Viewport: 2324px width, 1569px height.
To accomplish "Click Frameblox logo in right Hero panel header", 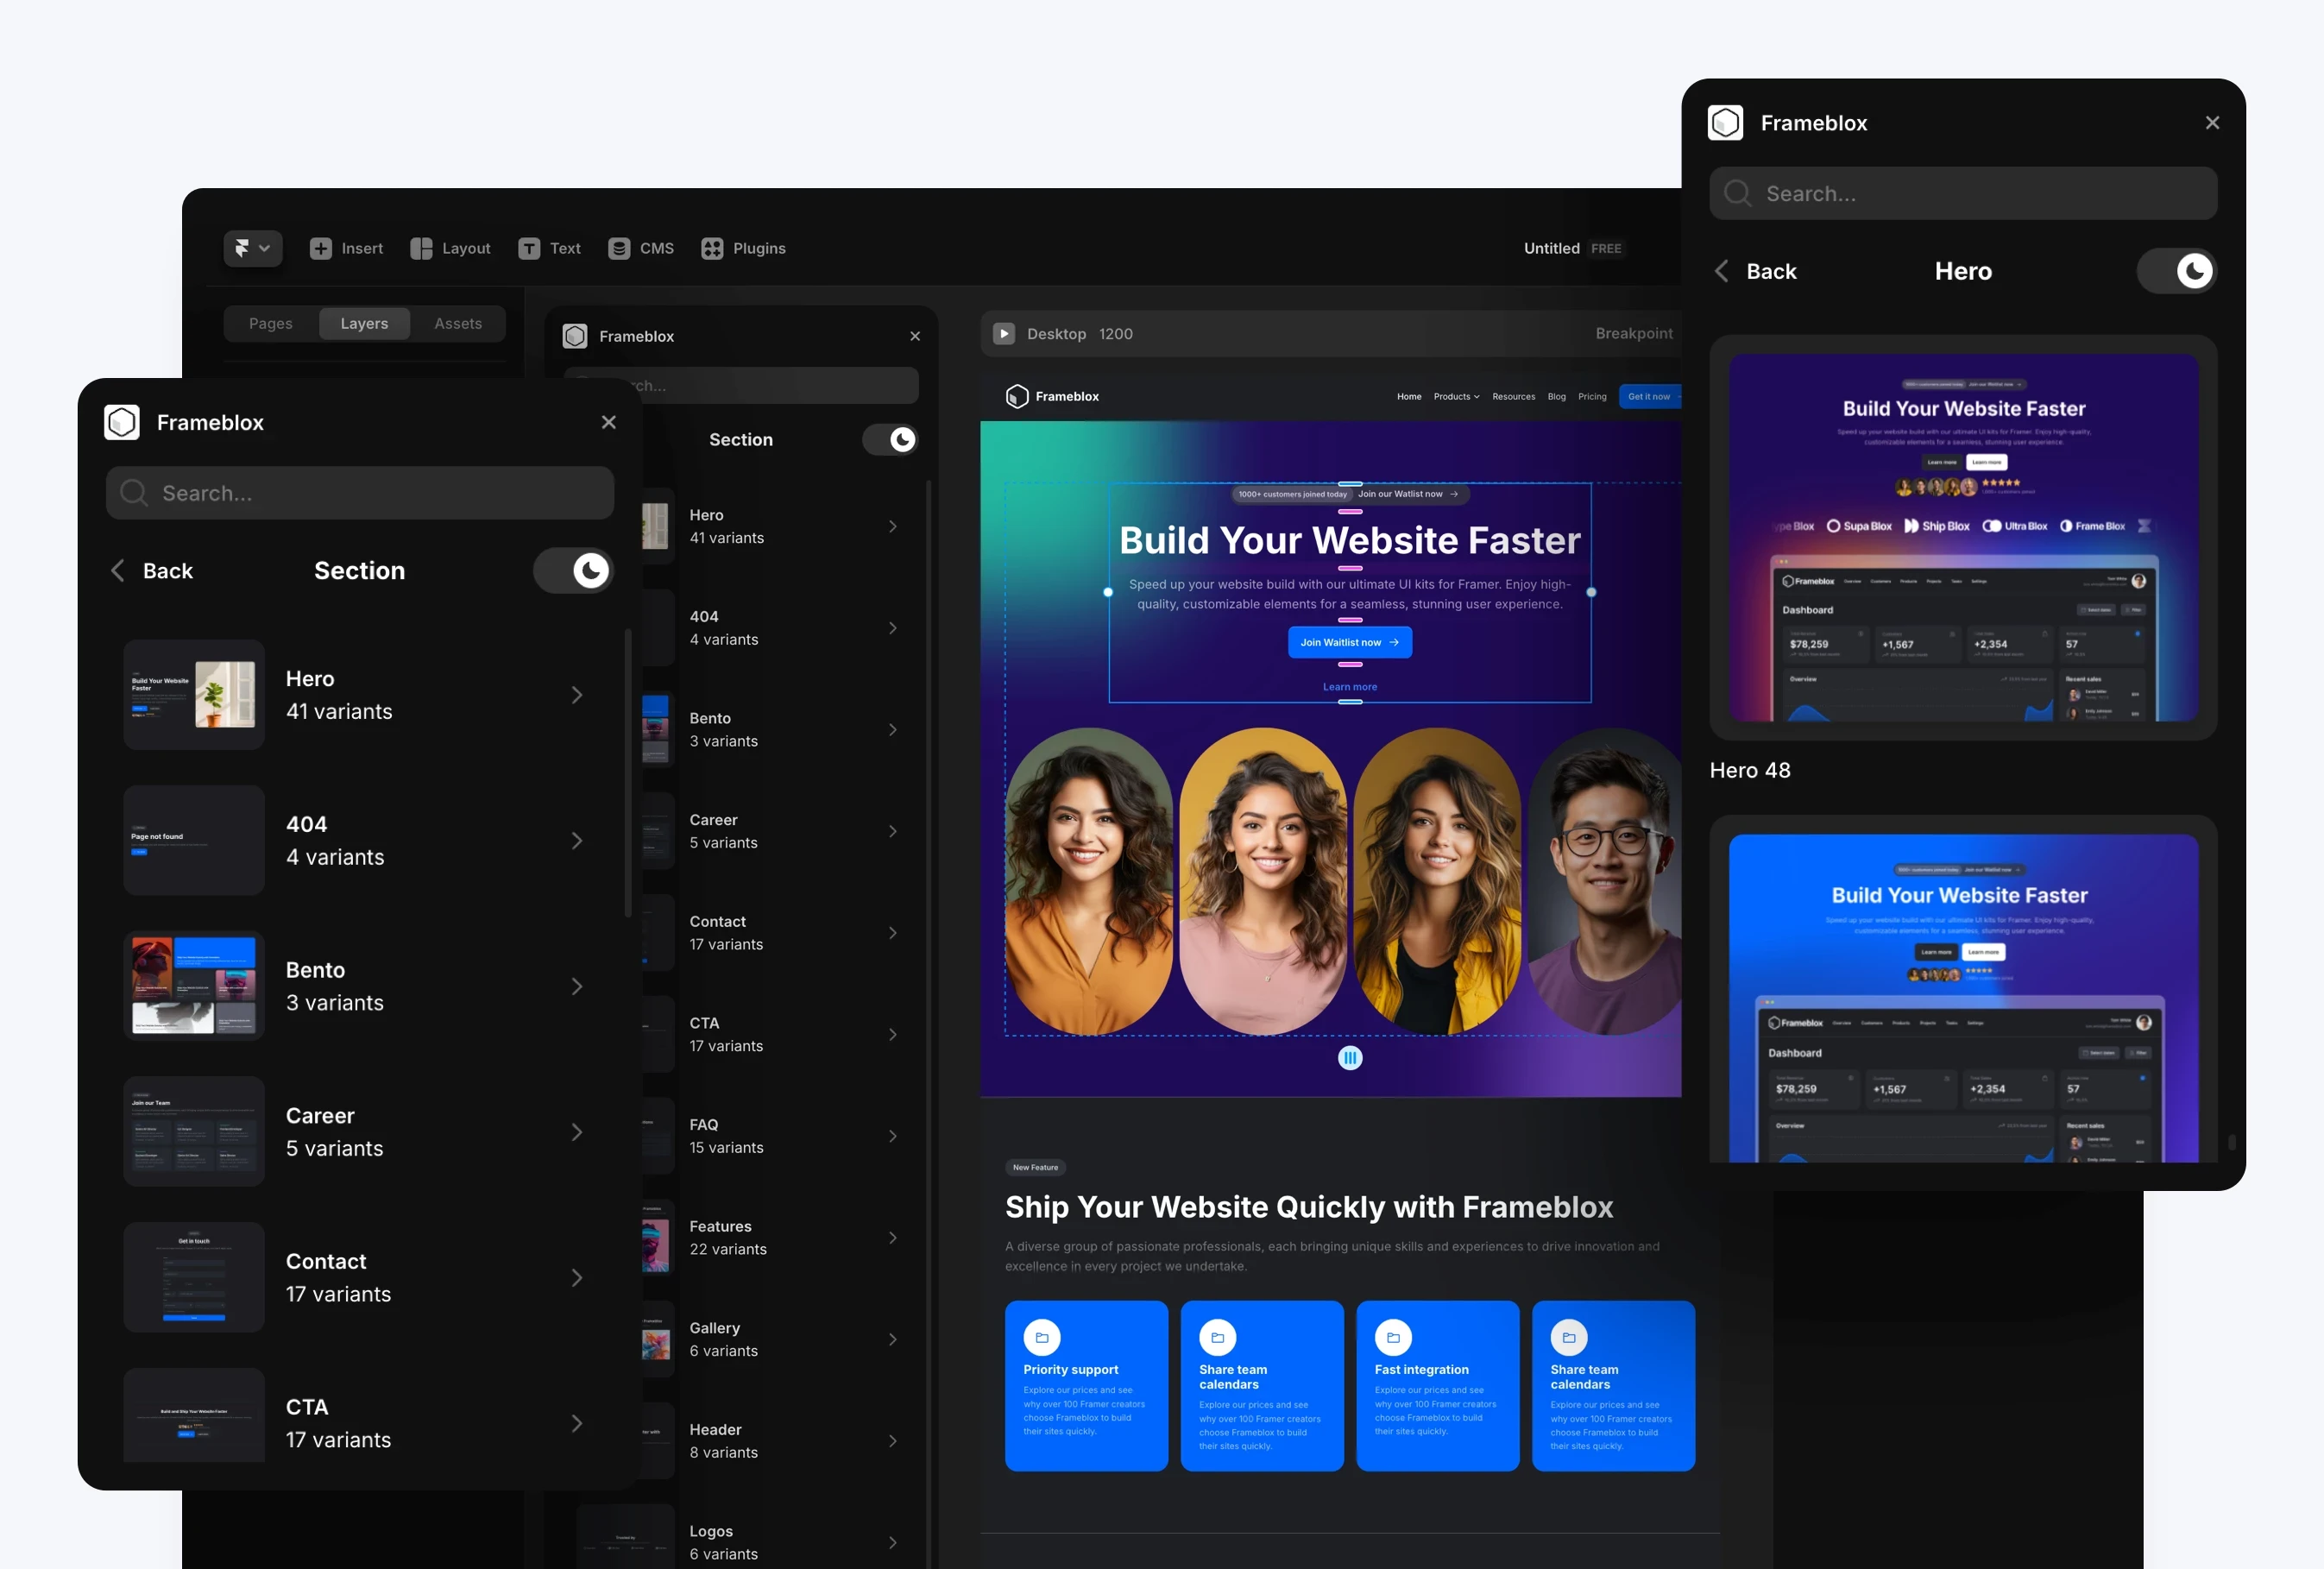I will click(1726, 123).
